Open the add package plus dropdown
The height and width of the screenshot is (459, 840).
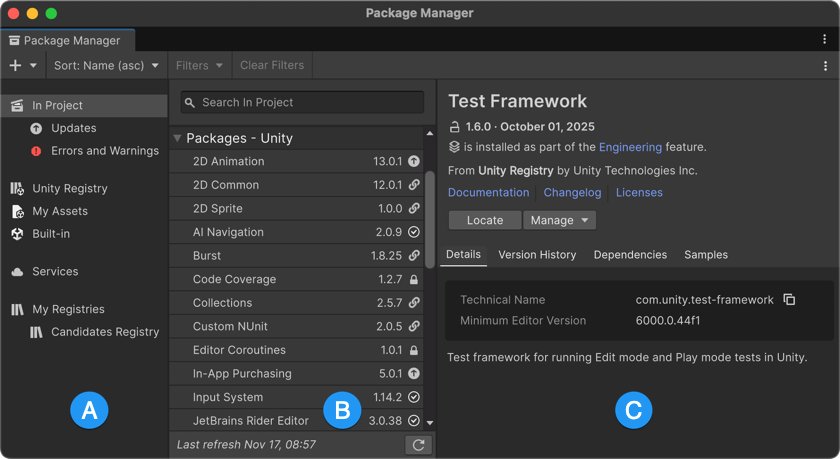[x=22, y=66]
